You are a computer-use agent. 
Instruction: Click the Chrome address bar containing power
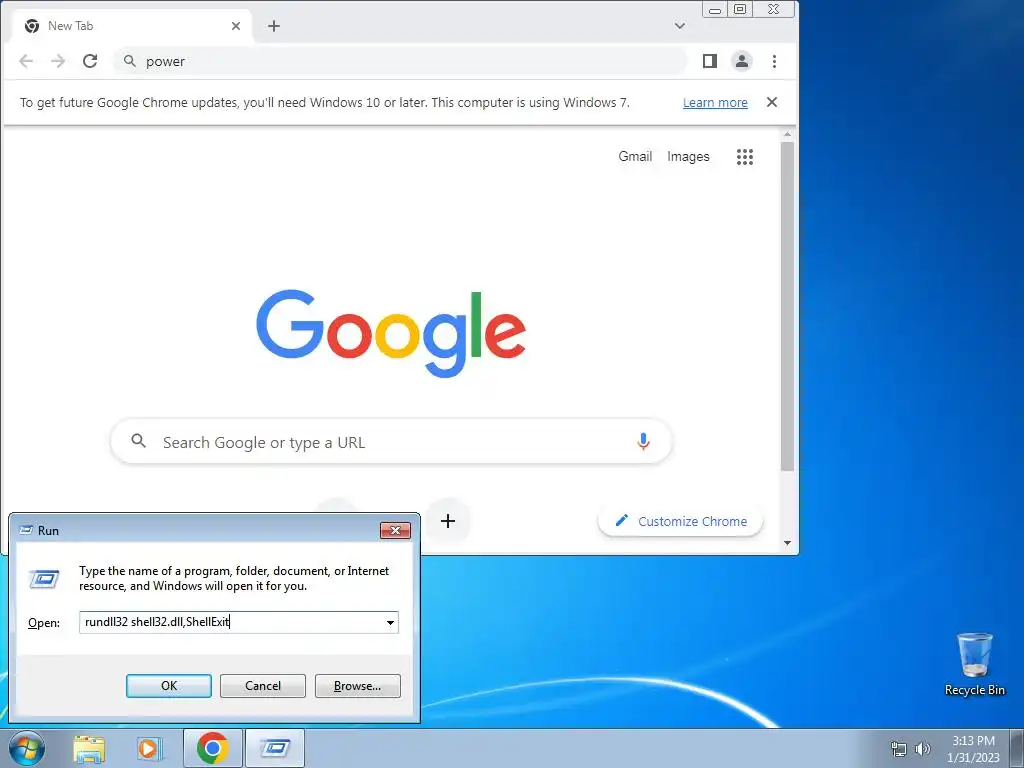pos(400,61)
